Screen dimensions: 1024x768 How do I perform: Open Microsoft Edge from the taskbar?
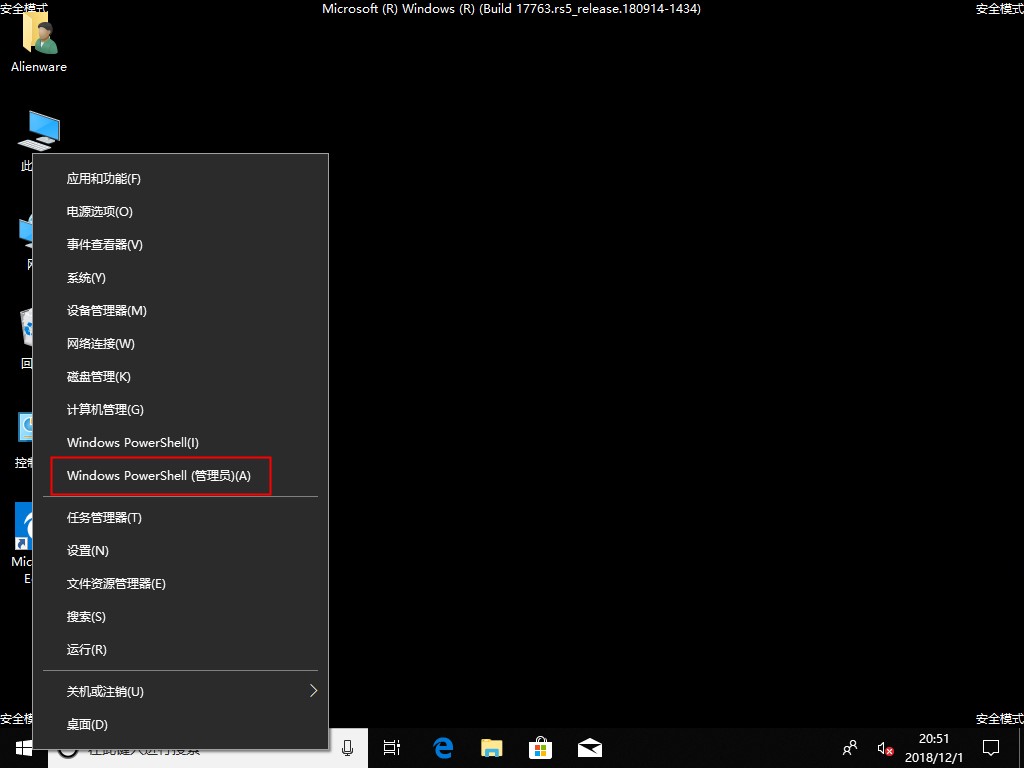(443, 747)
